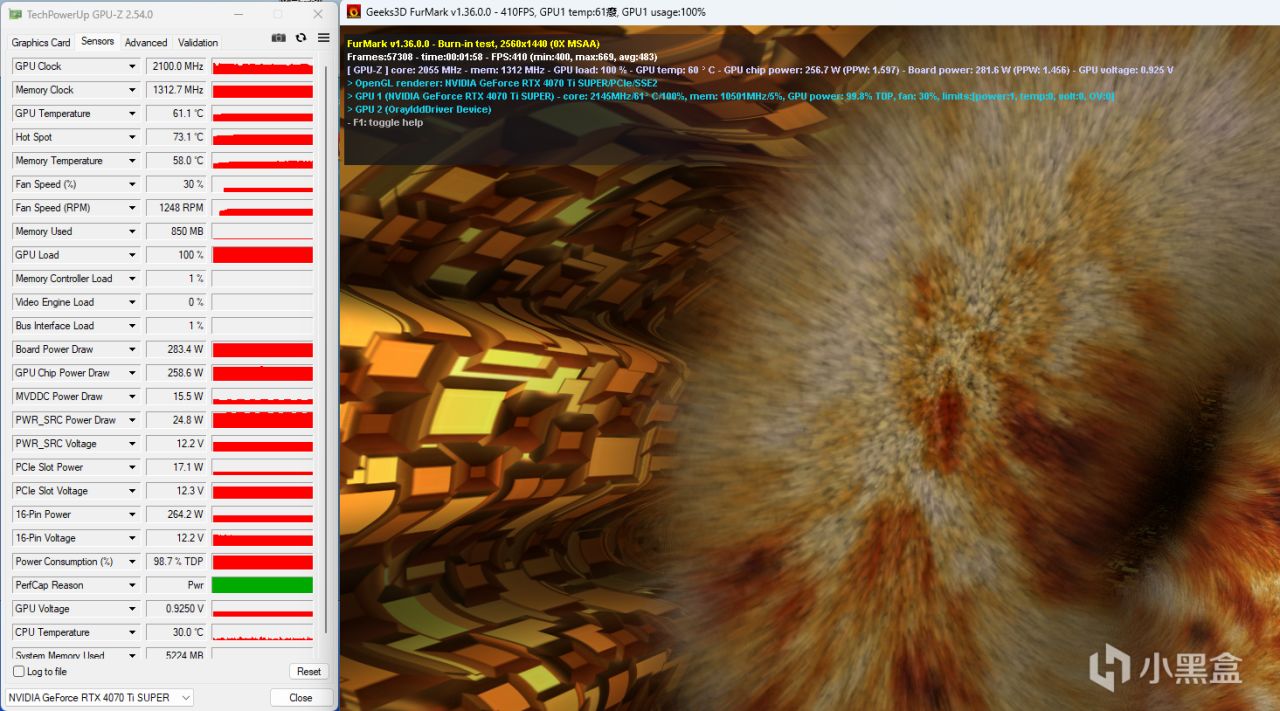Click the 'F1: toggle help' text in FurMark
The image size is (1280, 711).
385,122
